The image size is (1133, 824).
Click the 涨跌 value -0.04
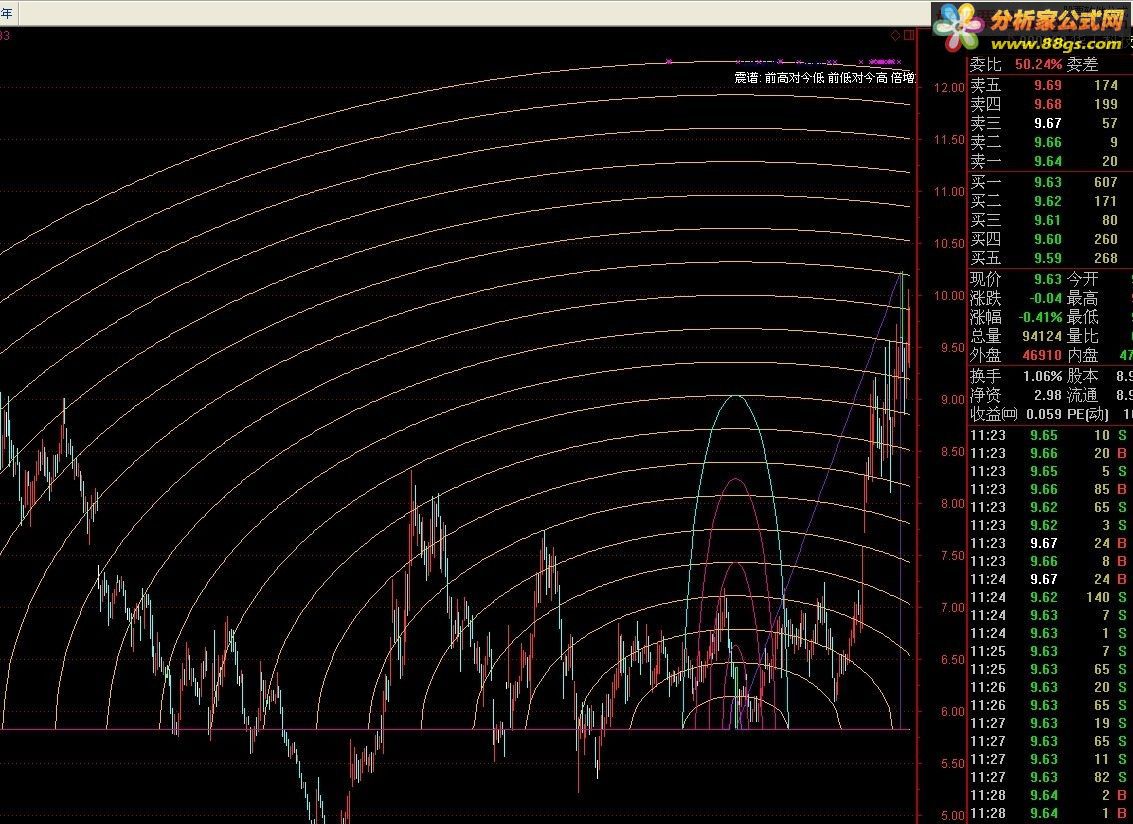pos(1046,298)
